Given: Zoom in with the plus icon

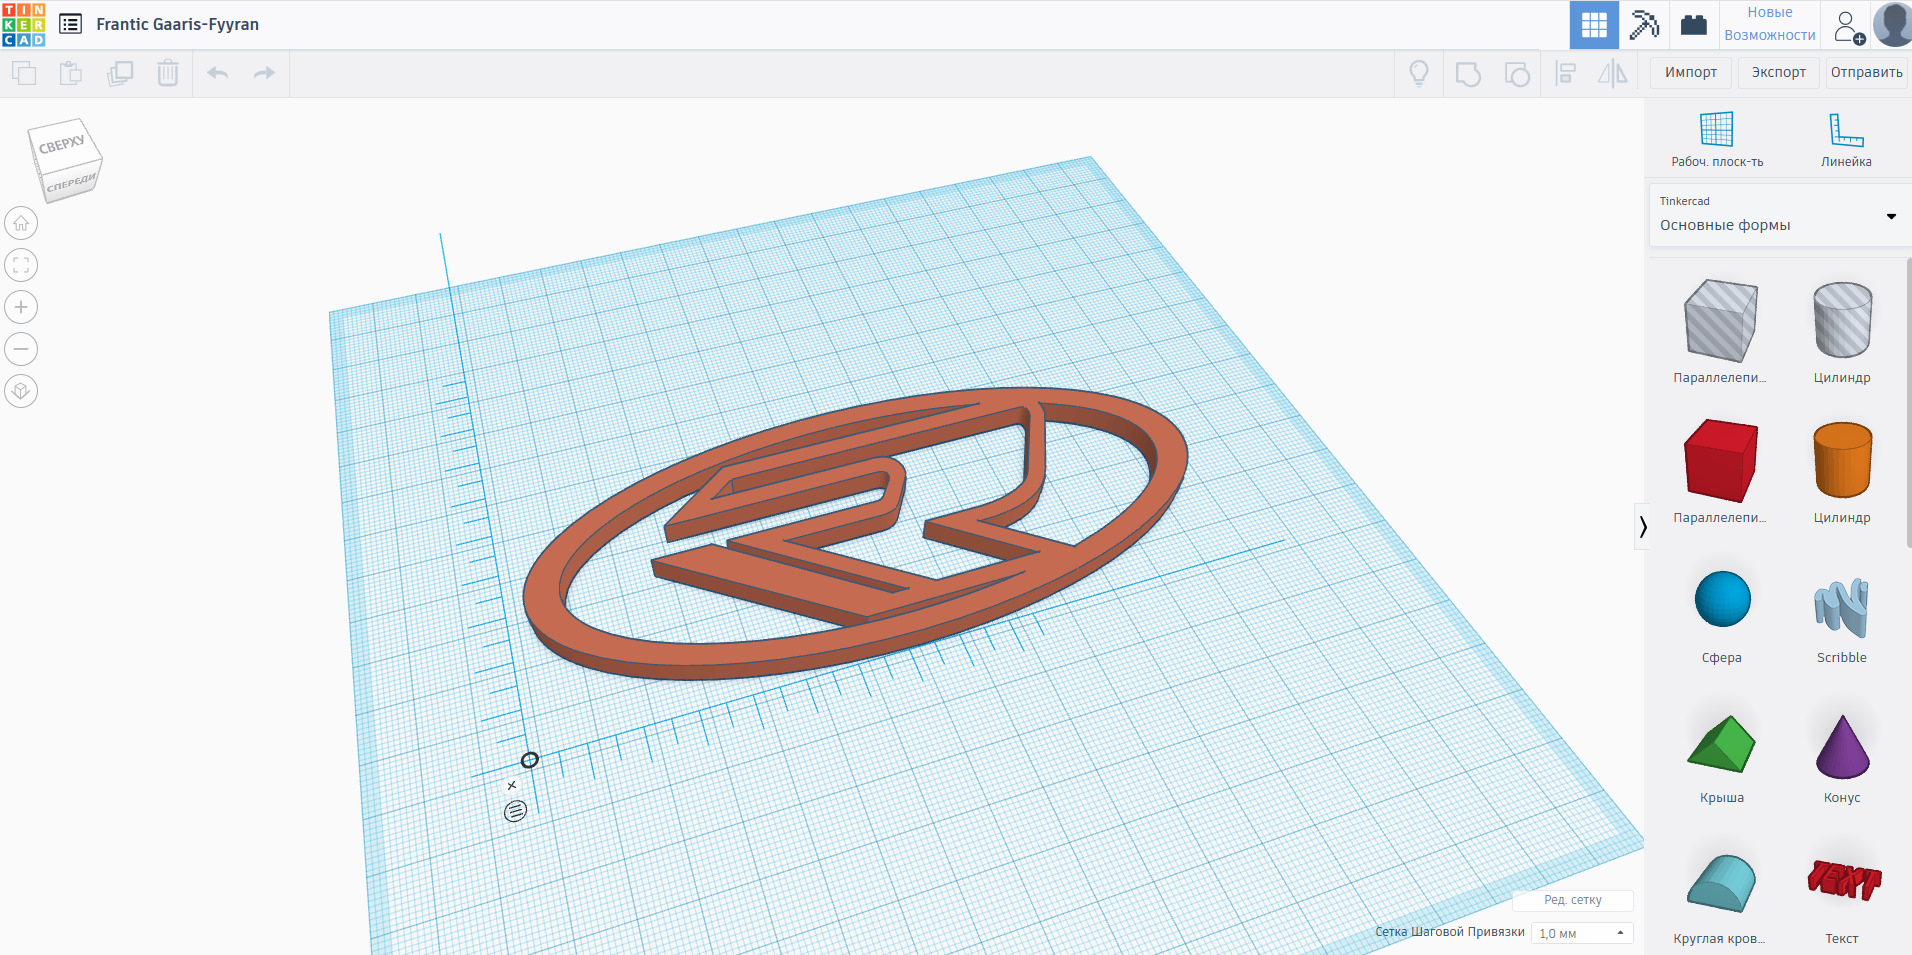Looking at the screenshot, I should coord(21,307).
